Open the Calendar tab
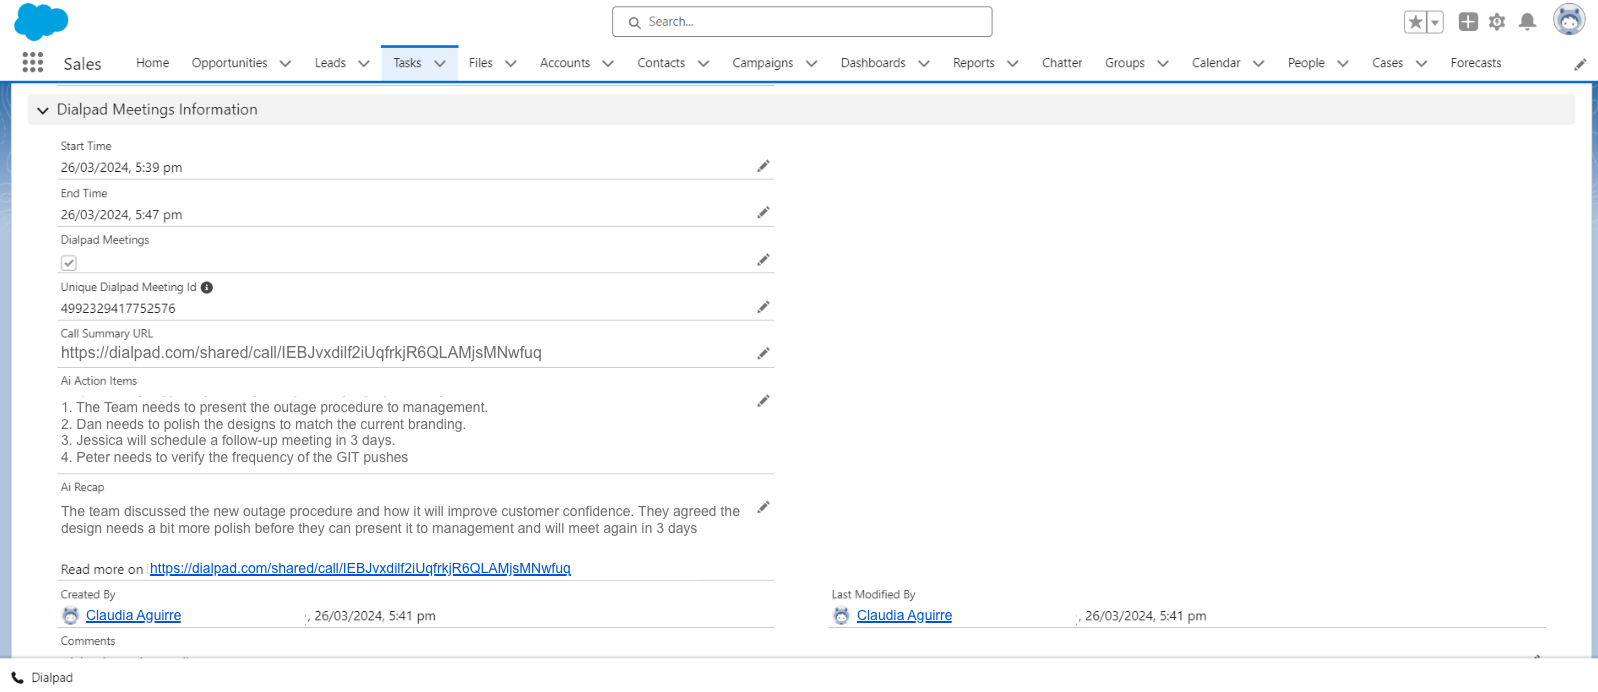1598x692 pixels. pyautogui.click(x=1216, y=63)
